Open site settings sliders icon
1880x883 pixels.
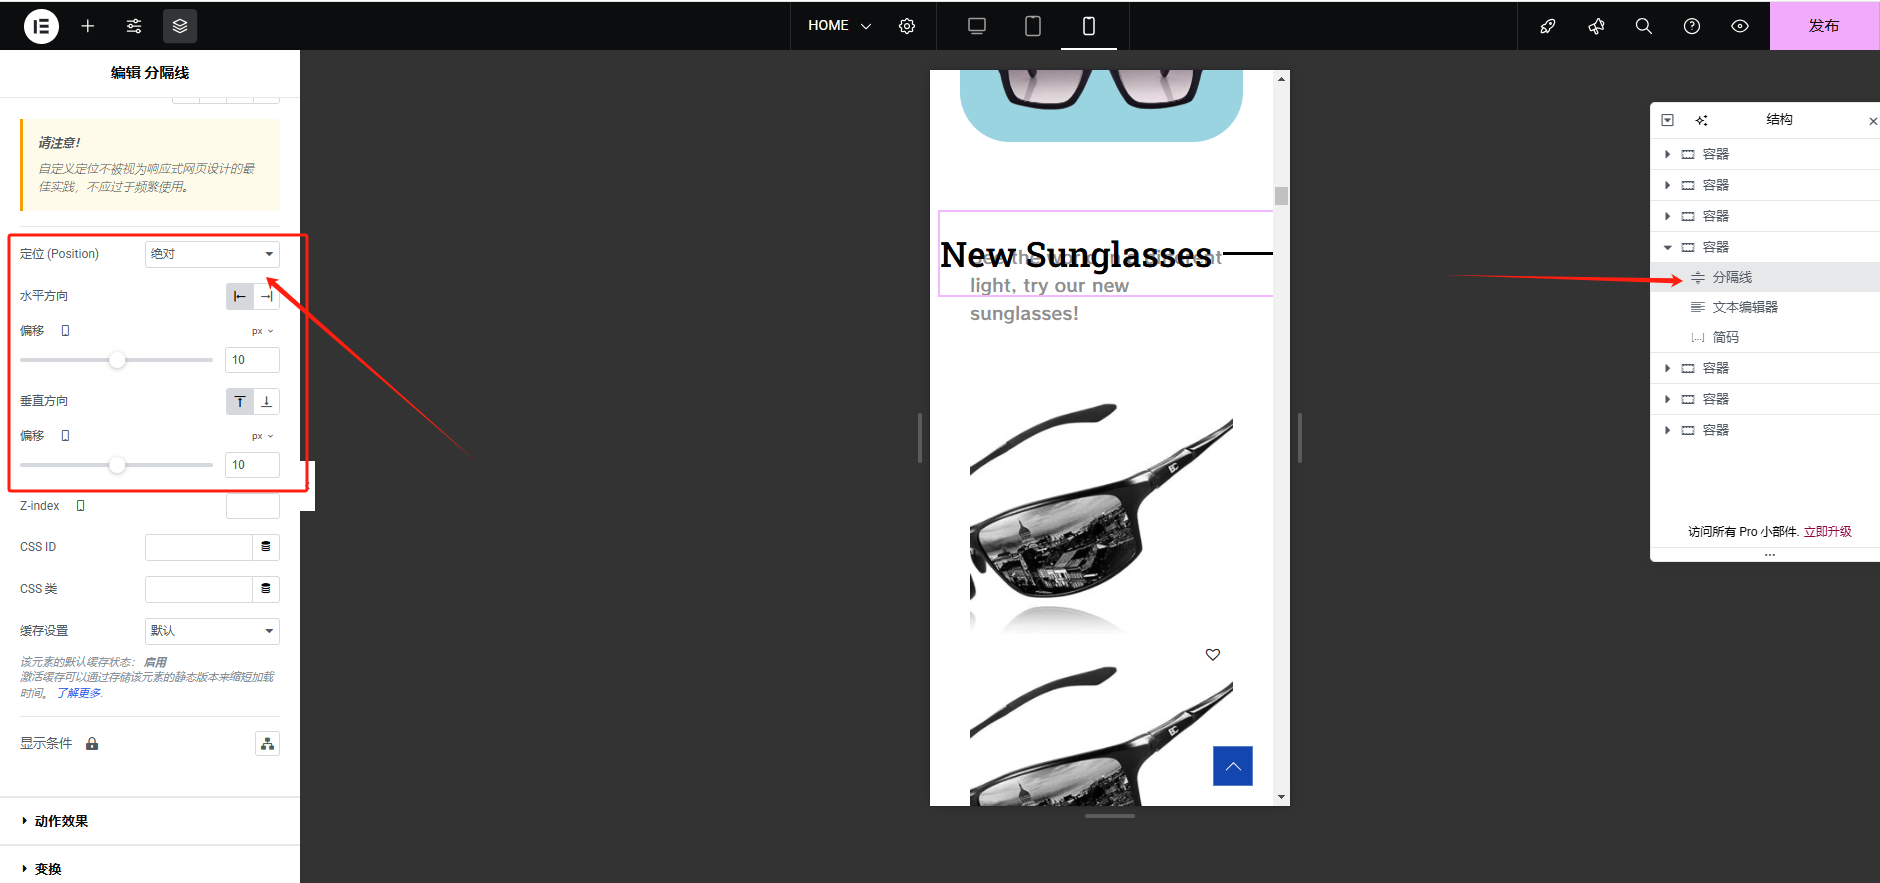[x=134, y=26]
